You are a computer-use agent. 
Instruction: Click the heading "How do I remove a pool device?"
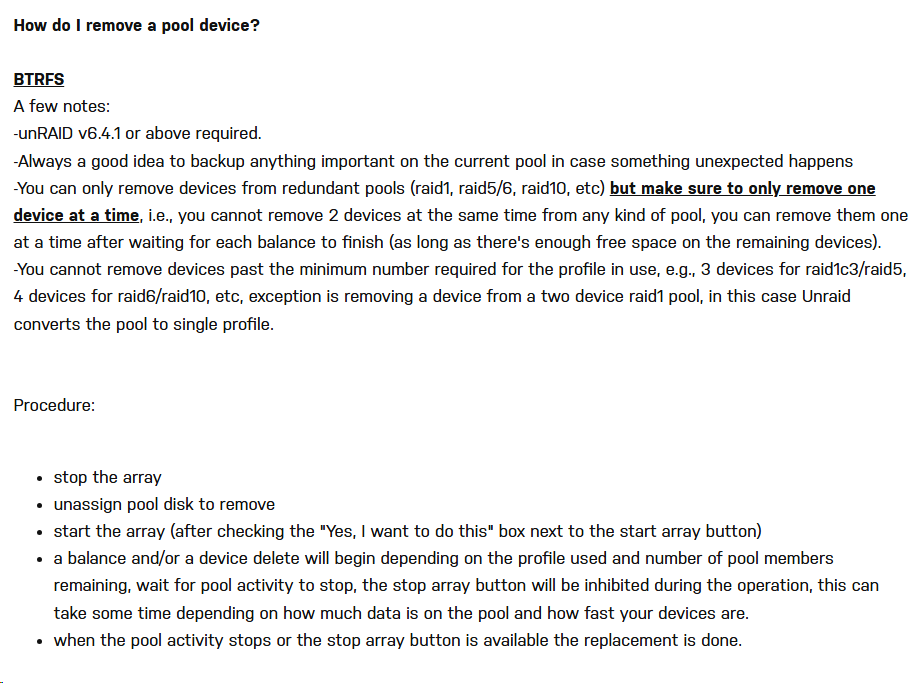(x=136, y=25)
